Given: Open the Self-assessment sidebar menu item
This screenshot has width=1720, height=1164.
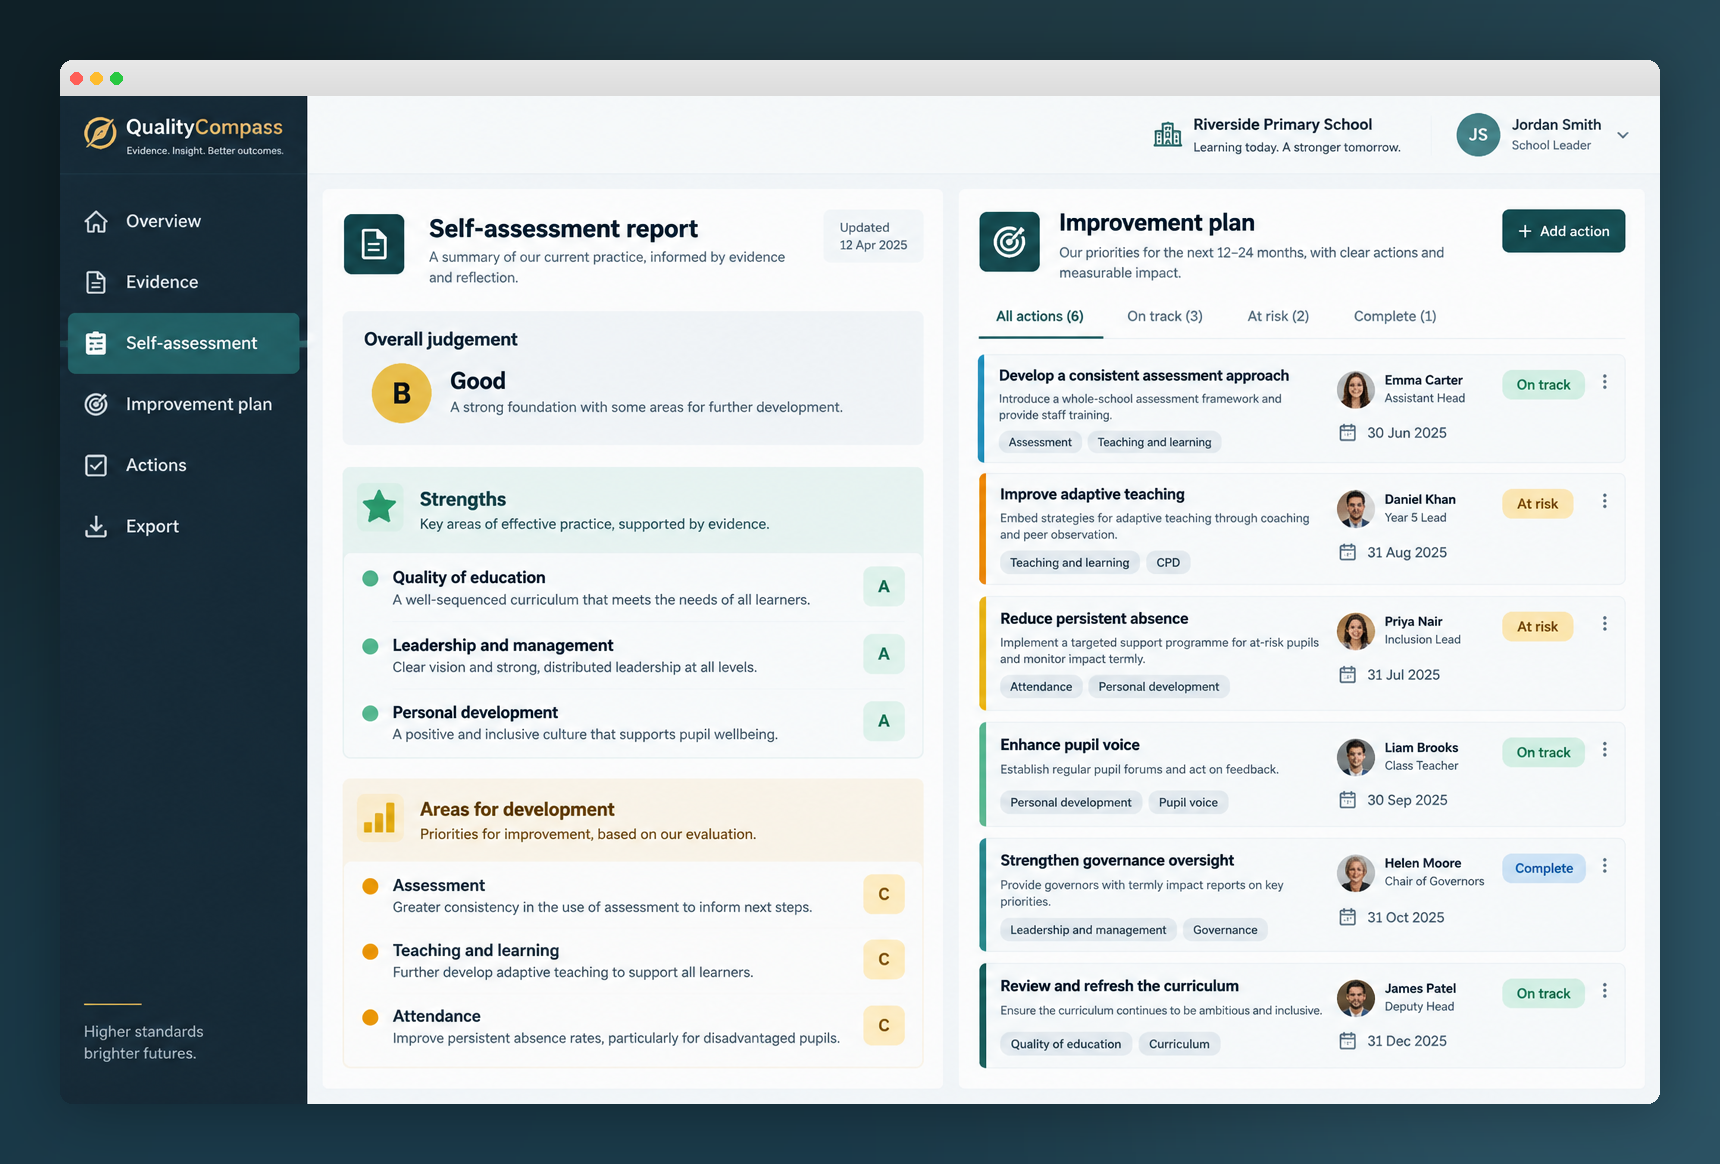Looking at the screenshot, I should coord(184,343).
